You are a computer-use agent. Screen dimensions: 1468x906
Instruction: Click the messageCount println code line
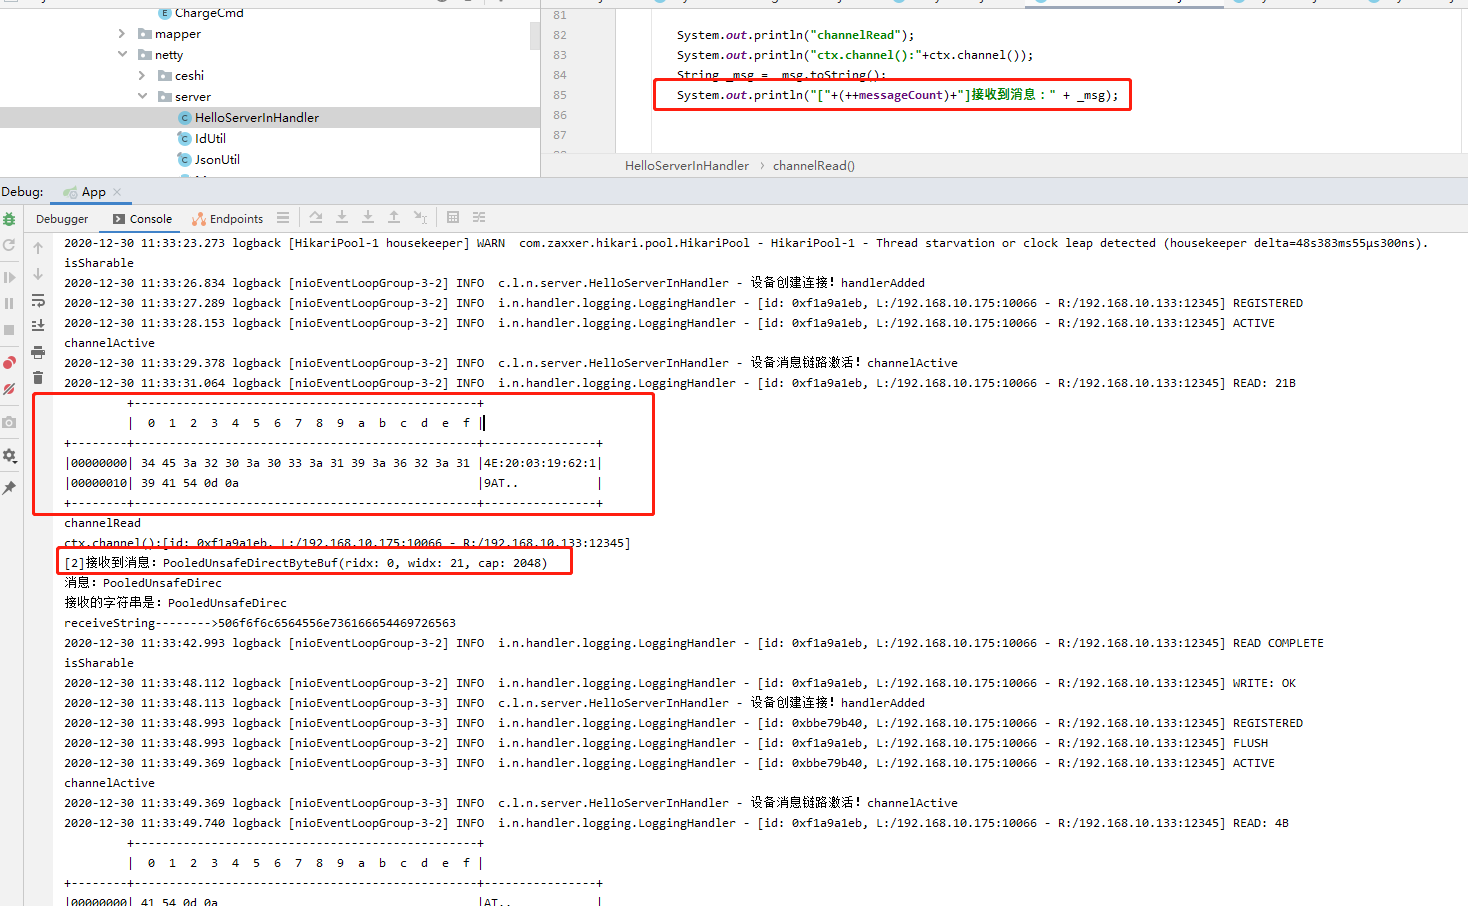click(x=897, y=95)
